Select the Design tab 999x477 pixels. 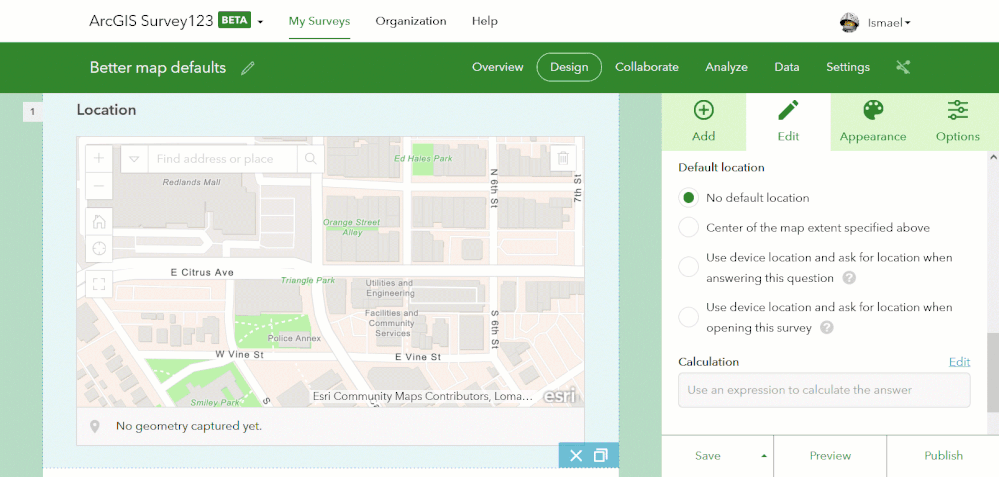[x=569, y=67]
